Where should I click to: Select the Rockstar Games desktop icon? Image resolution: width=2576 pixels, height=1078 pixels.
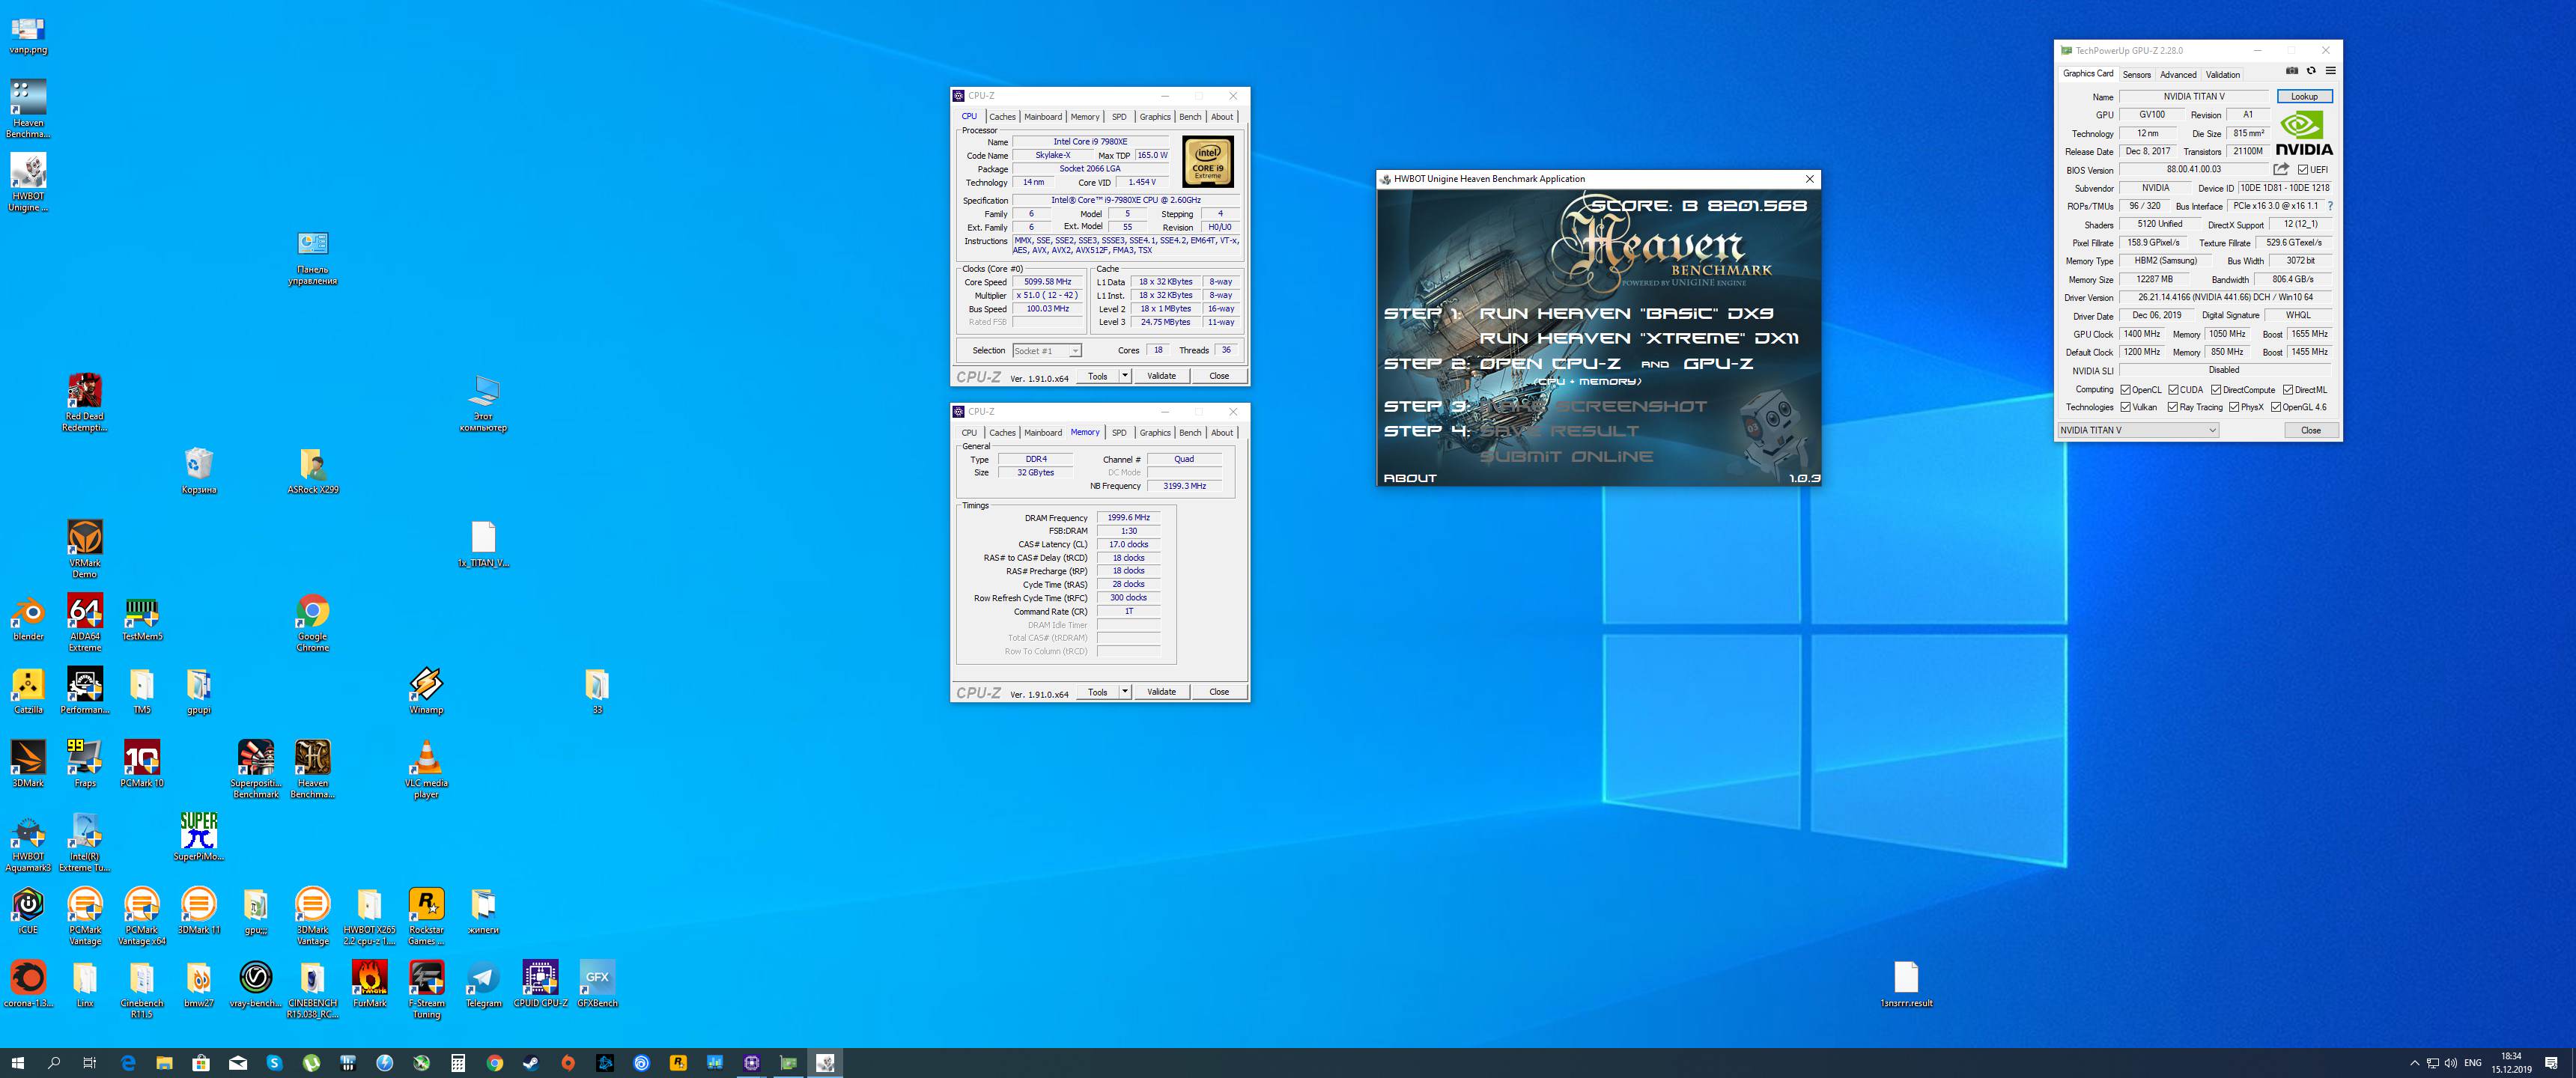coord(426,916)
